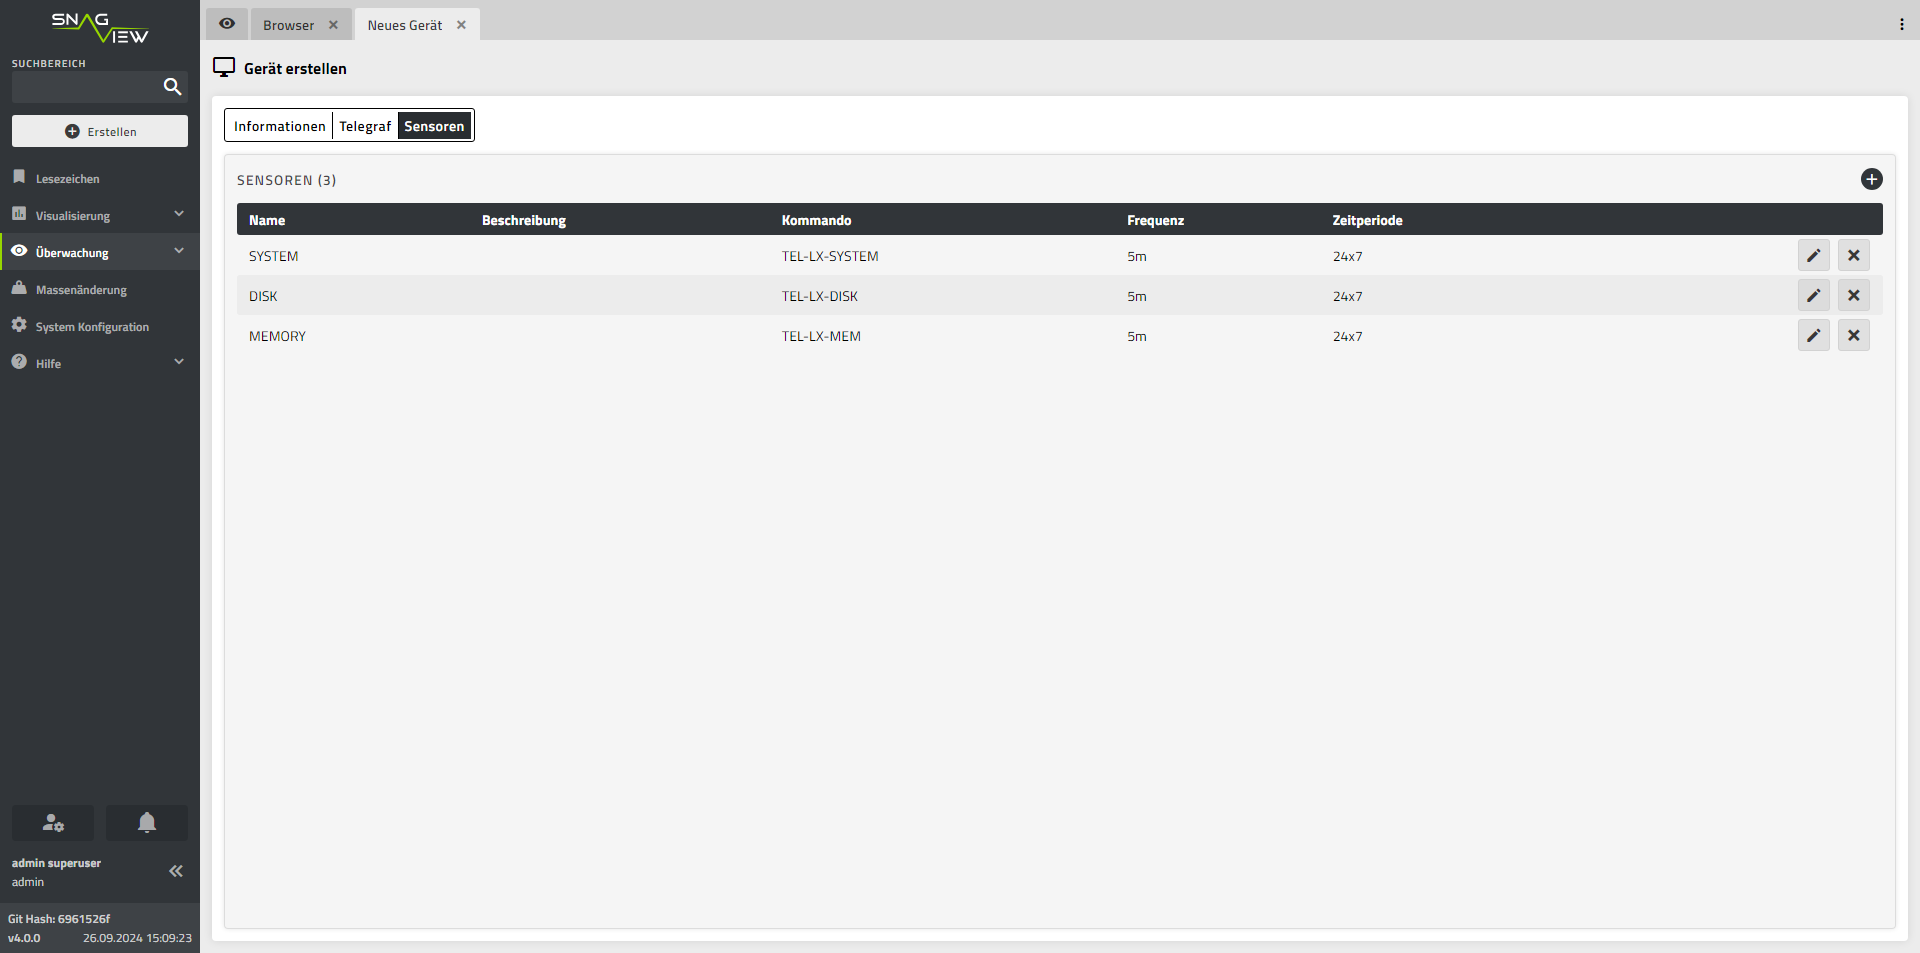
Task: Click the search magnifier icon
Action: tap(172, 87)
